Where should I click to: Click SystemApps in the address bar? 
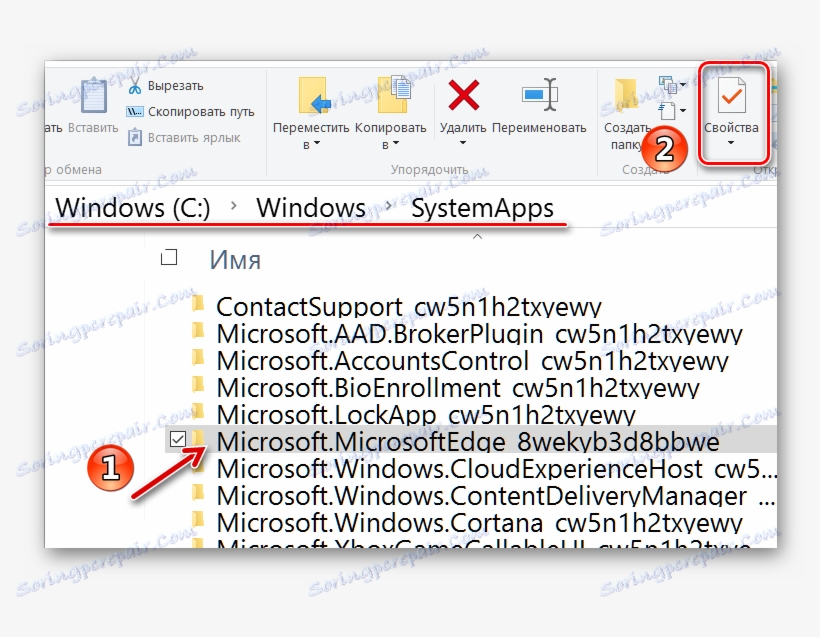click(482, 209)
